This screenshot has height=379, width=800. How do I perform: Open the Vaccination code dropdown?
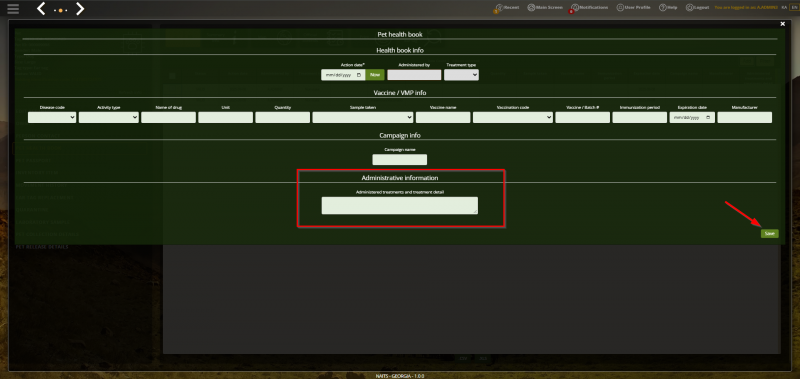tap(513, 117)
